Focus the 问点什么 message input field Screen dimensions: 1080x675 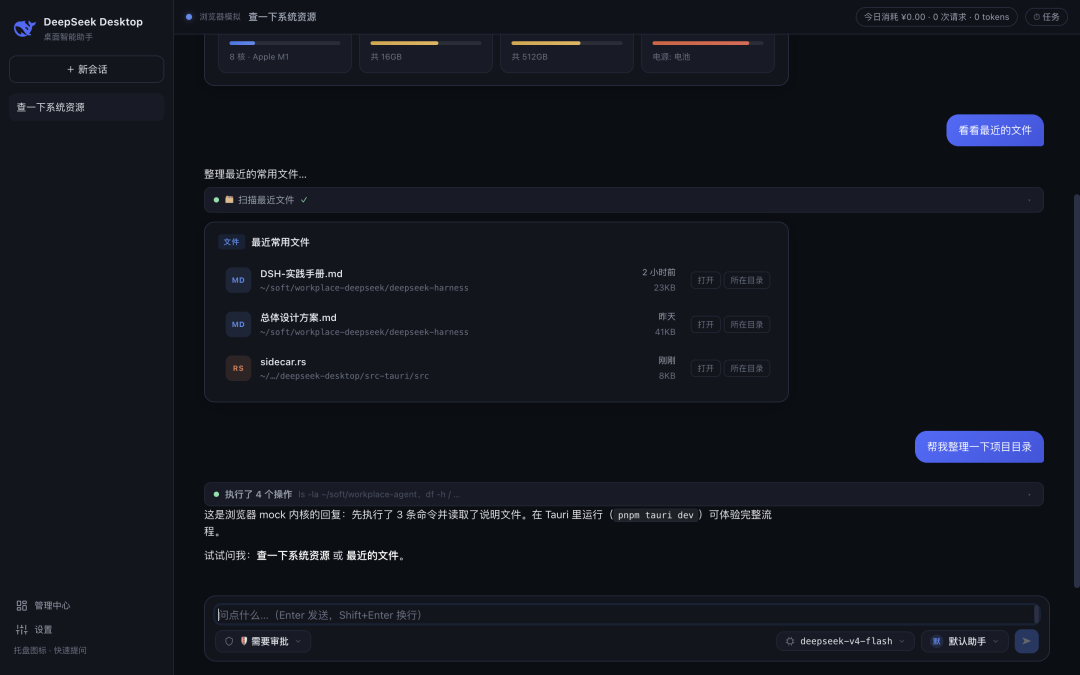pyautogui.click(x=625, y=615)
